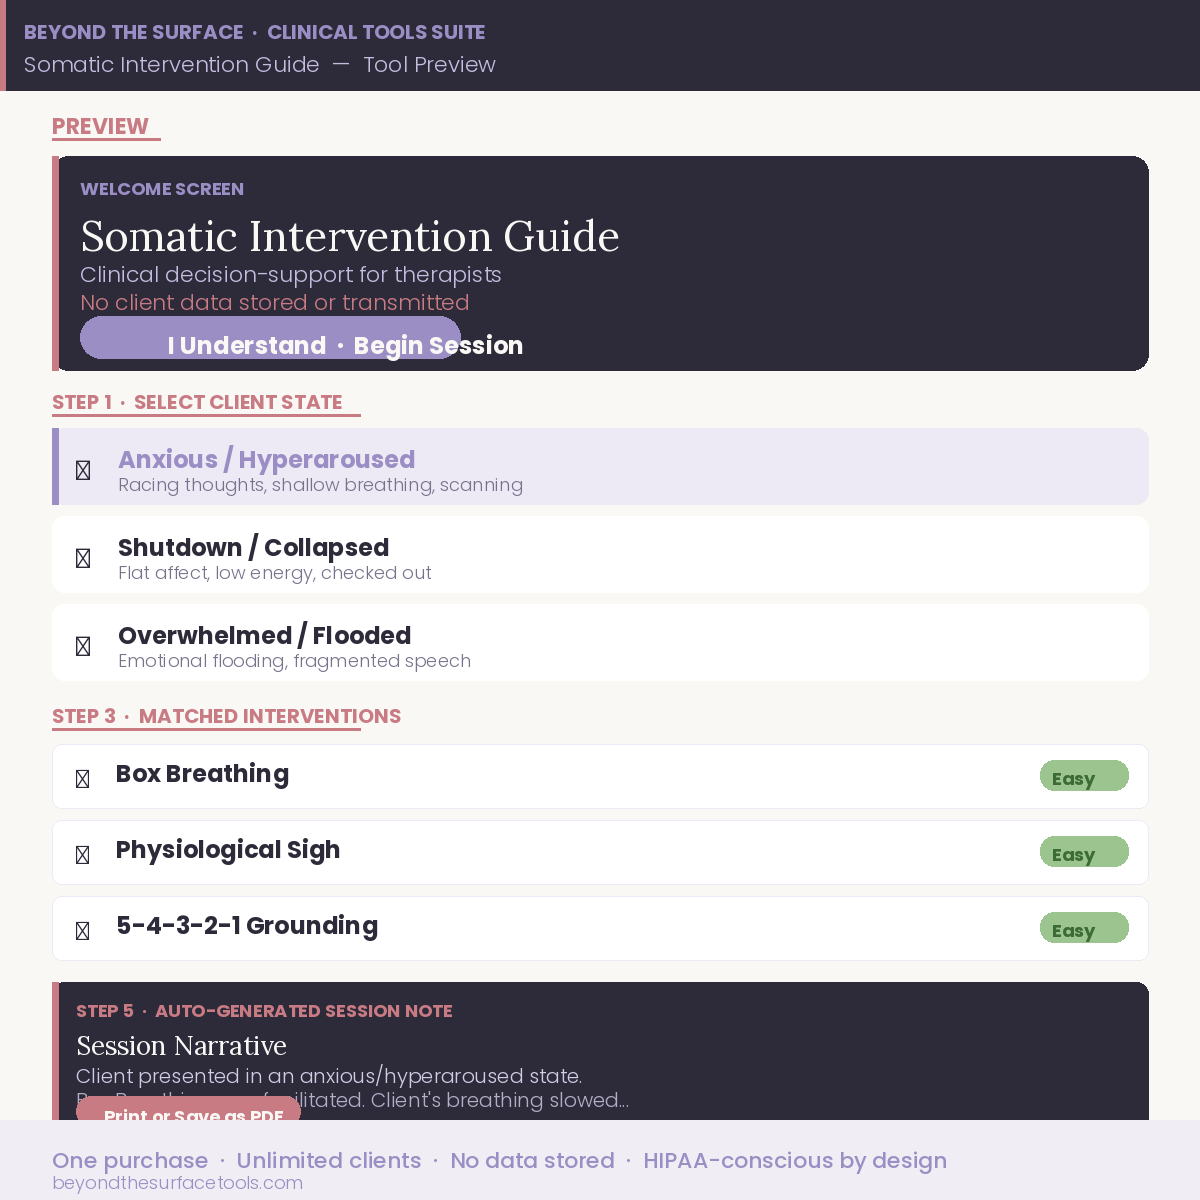Image resolution: width=1200 pixels, height=1200 pixels.
Task: Click the Box Breathing icon
Action: 83,778
